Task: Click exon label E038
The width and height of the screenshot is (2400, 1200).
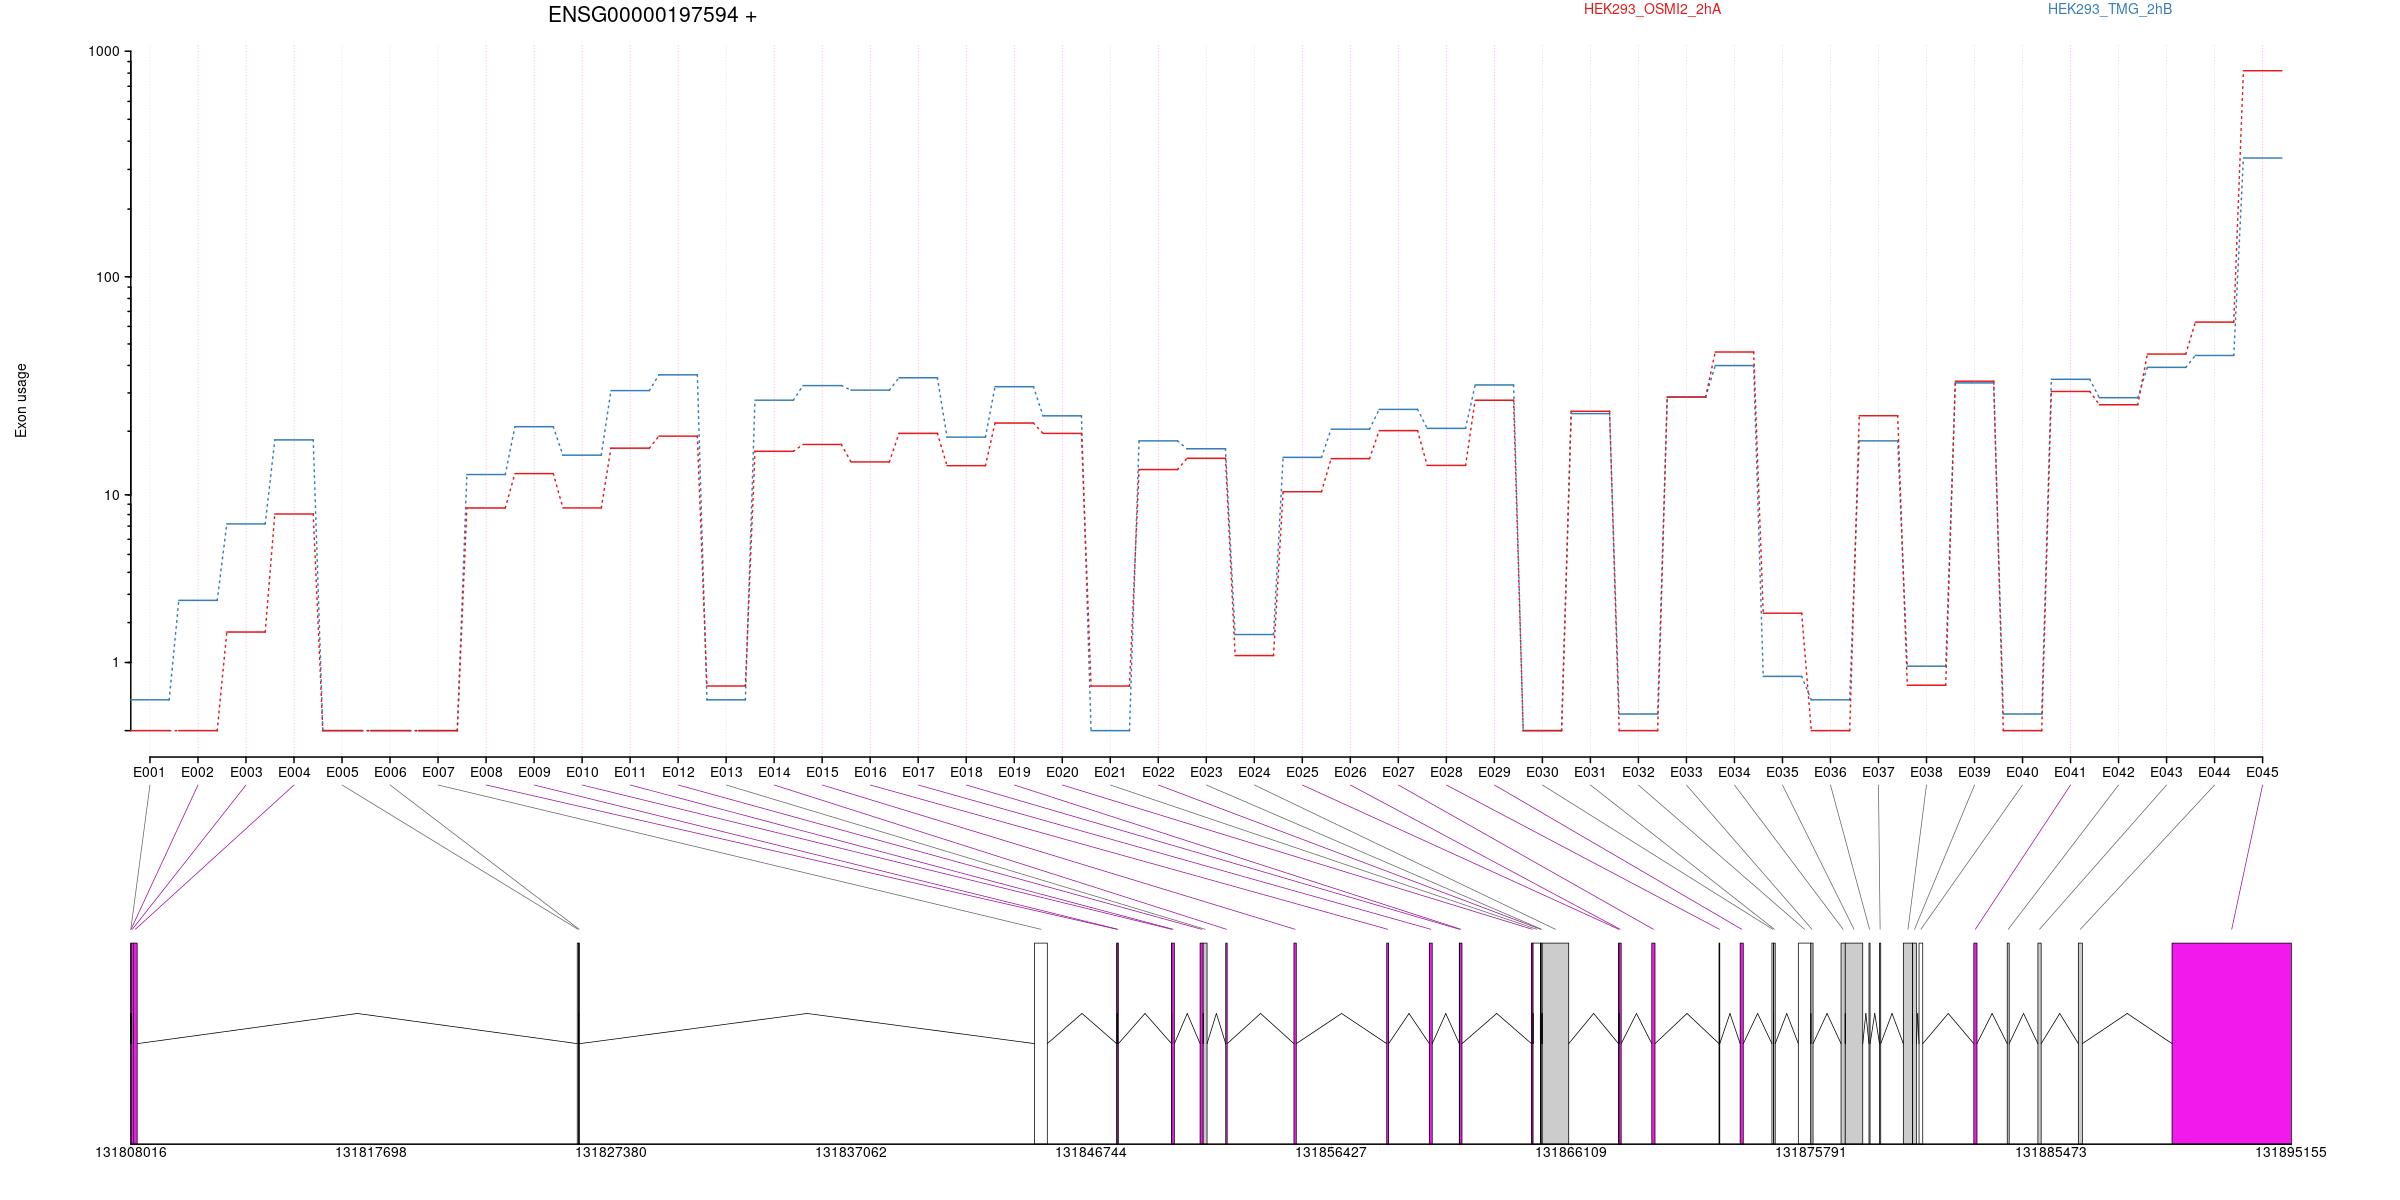Action: tap(1926, 772)
